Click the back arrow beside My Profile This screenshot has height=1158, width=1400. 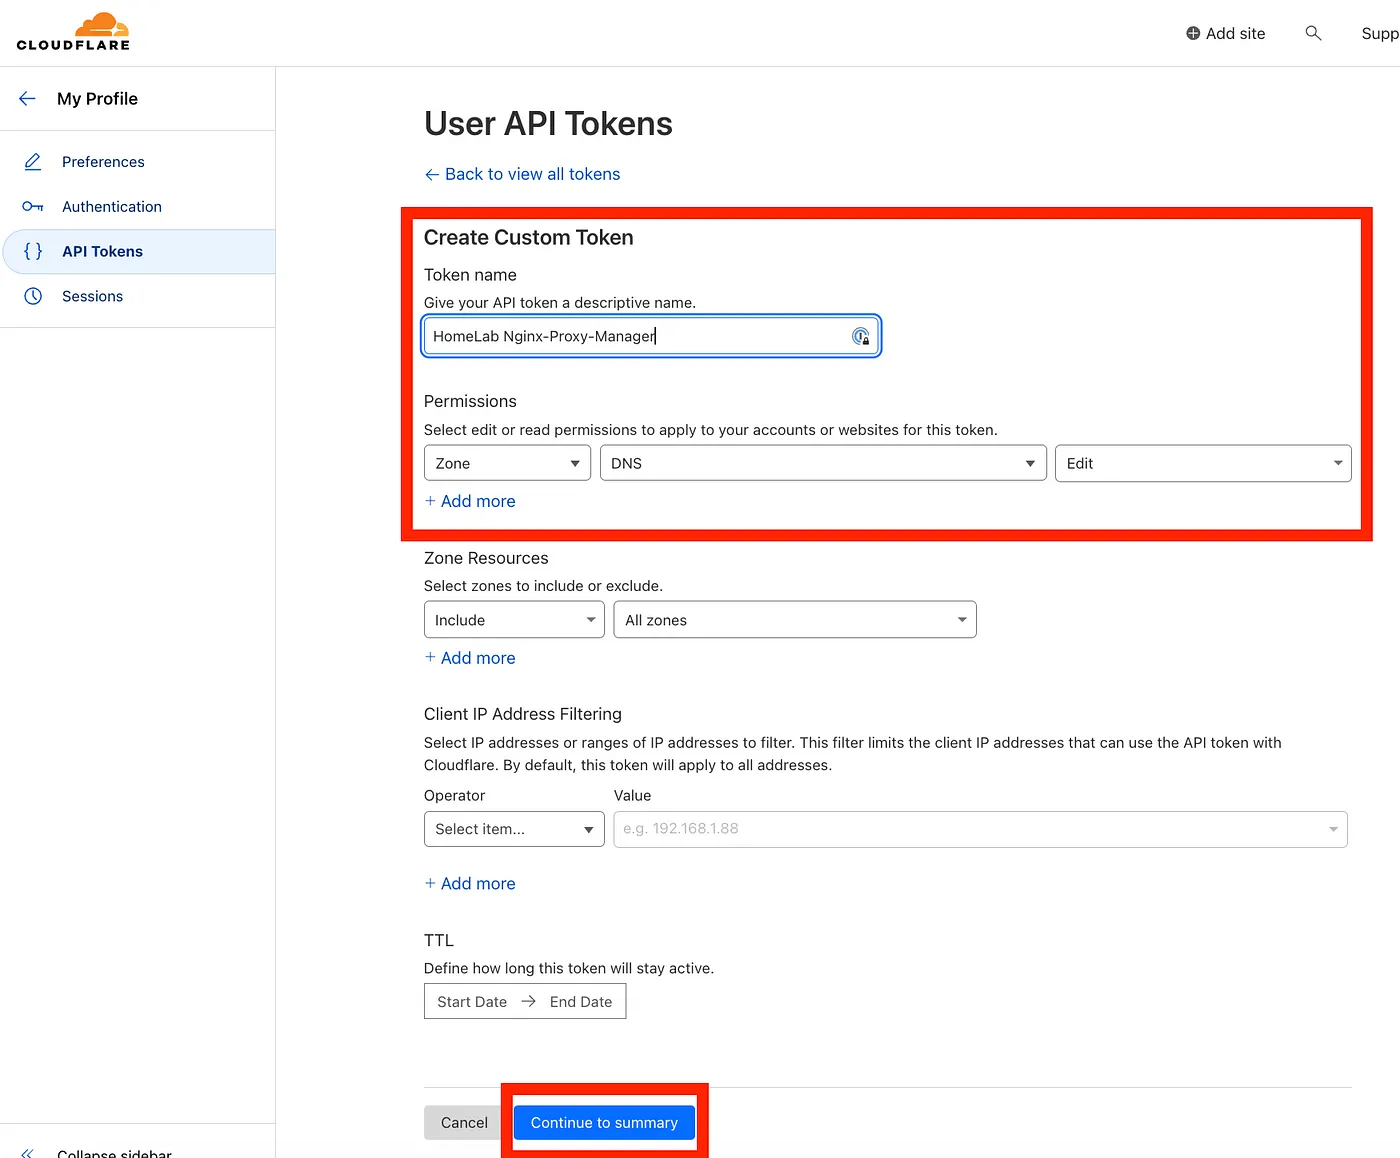click(27, 98)
